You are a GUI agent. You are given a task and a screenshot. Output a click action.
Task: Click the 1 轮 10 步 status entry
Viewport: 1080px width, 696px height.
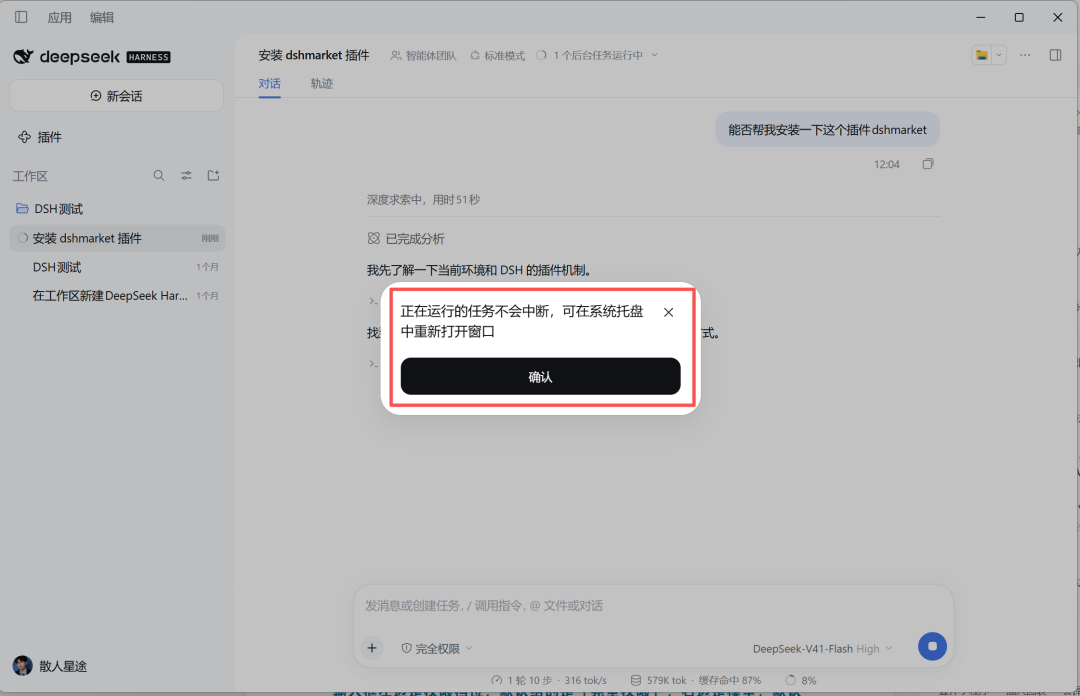coord(549,680)
